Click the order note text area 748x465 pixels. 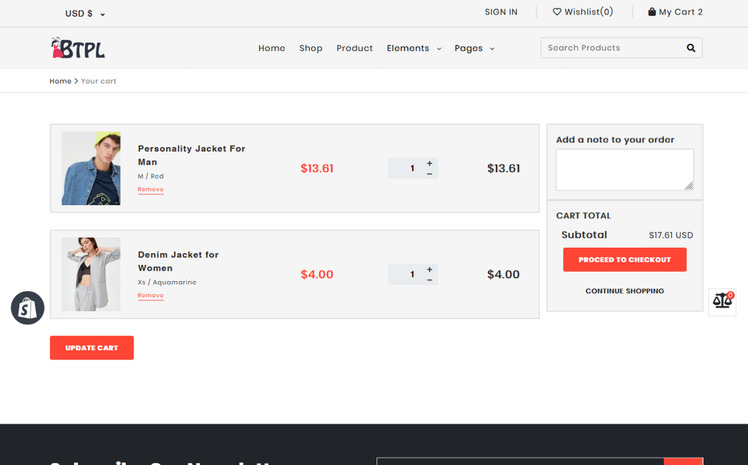pos(624,169)
